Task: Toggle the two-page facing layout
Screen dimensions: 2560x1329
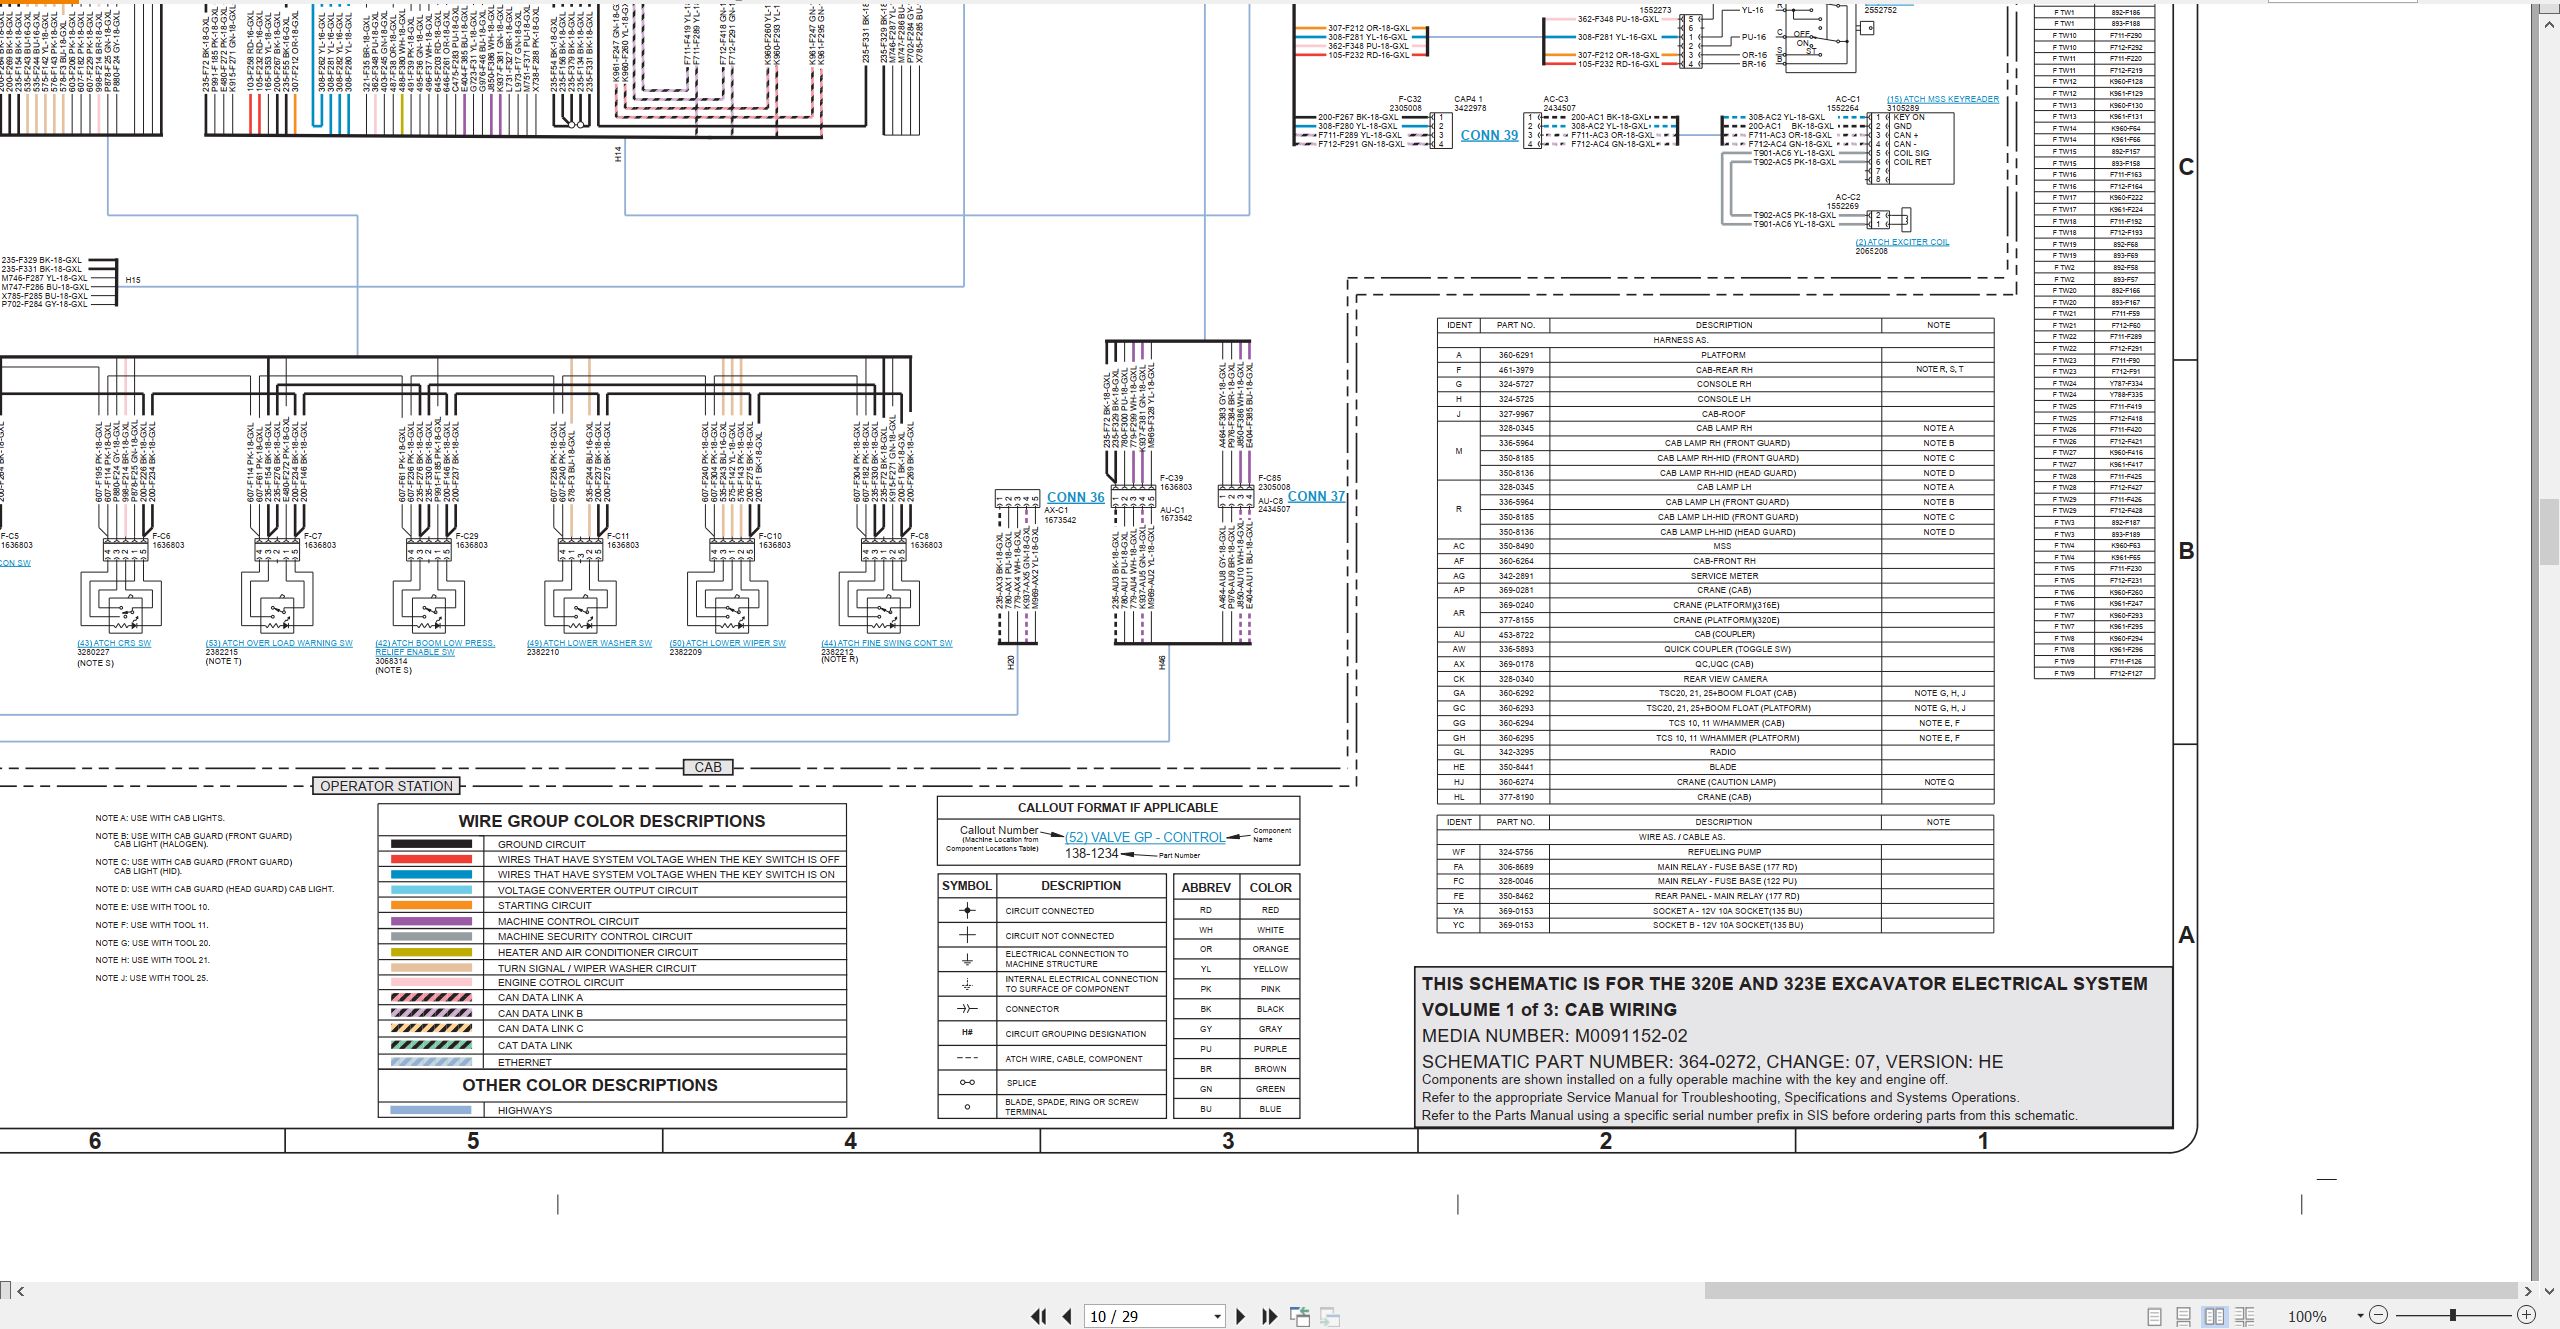Action: [x=2215, y=1317]
